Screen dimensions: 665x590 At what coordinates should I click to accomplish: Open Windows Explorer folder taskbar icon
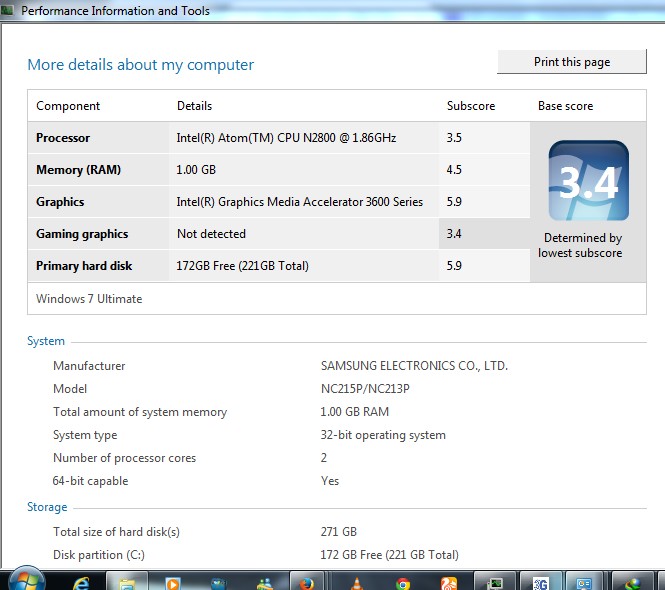click(127, 583)
